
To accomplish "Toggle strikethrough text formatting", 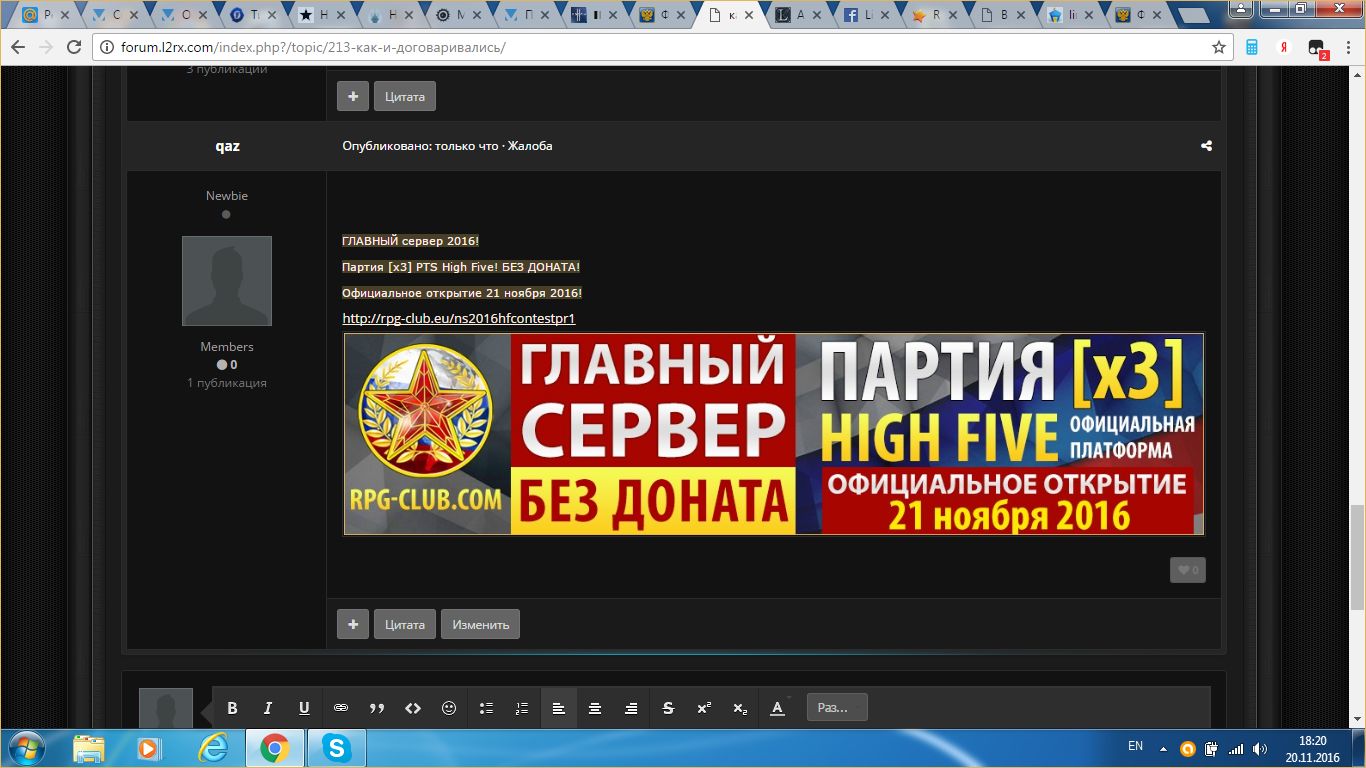I will 668,708.
